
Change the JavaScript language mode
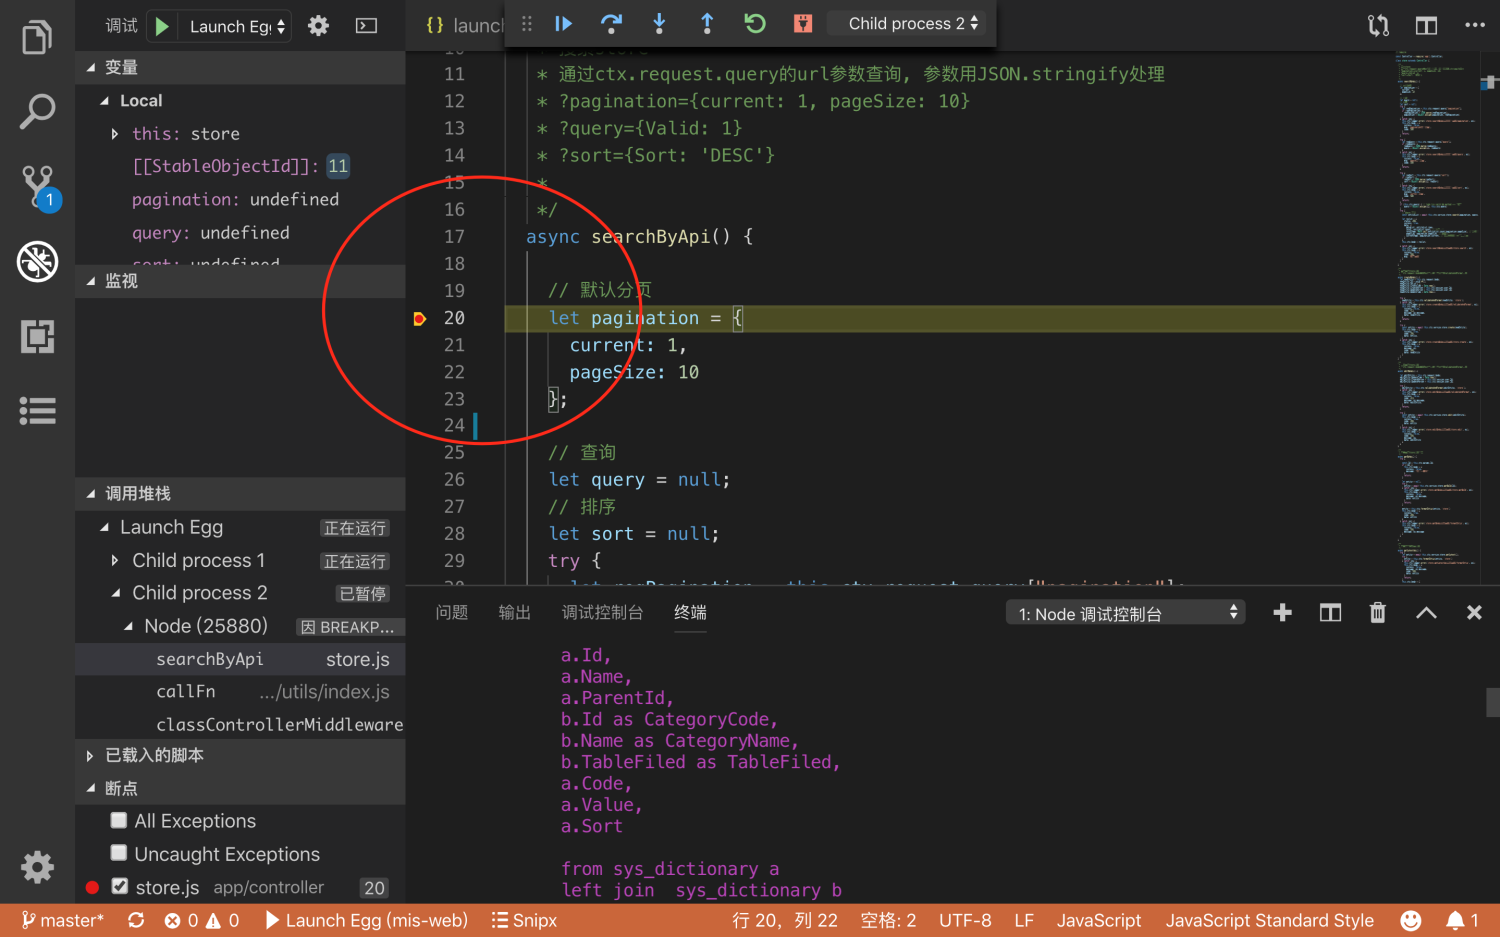(x=1099, y=920)
